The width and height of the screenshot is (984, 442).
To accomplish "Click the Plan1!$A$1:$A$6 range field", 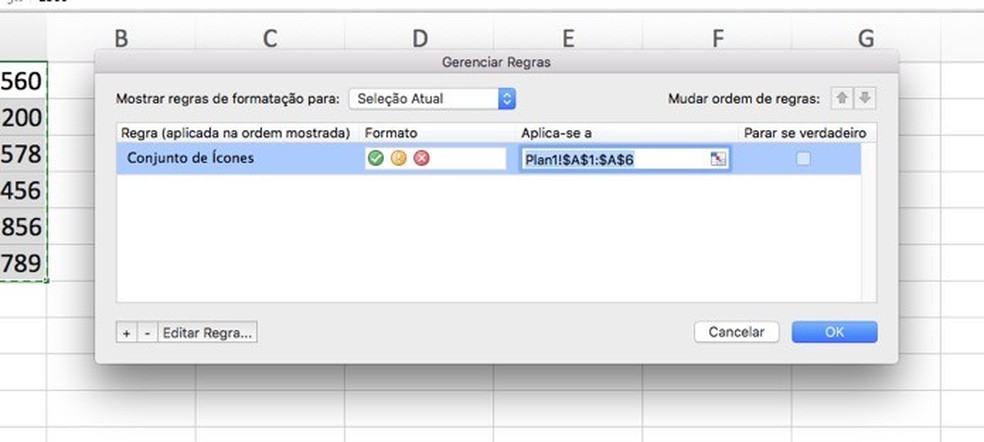I will [x=624, y=159].
